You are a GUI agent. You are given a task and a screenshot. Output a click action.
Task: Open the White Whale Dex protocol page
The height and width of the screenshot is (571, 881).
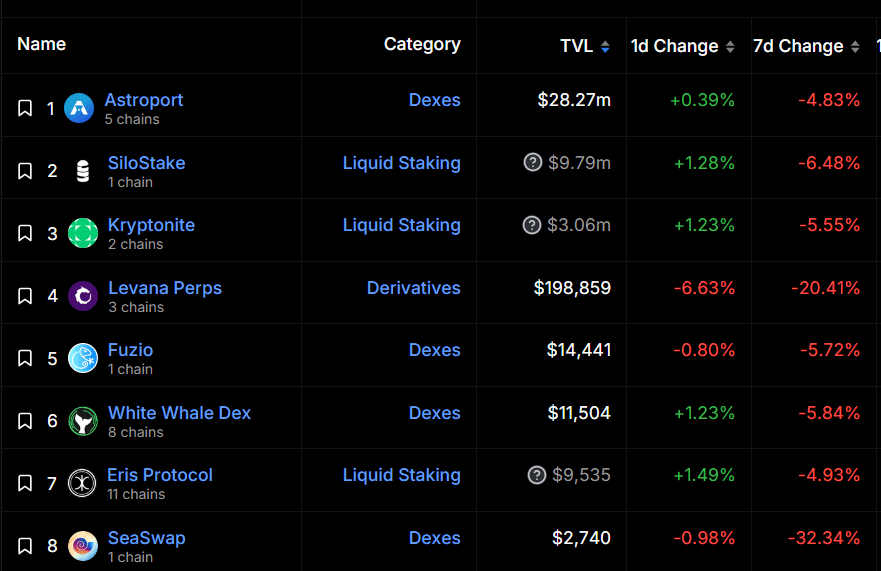[179, 413]
